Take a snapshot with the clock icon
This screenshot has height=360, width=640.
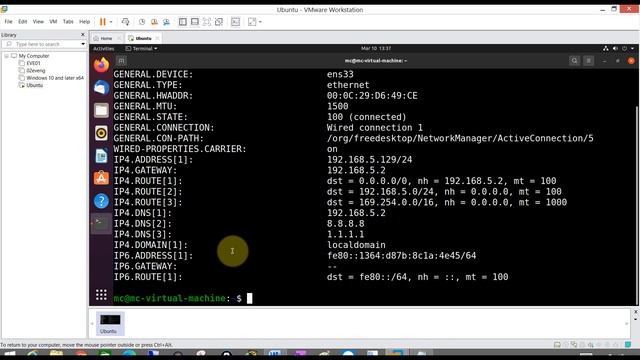(x=142, y=22)
